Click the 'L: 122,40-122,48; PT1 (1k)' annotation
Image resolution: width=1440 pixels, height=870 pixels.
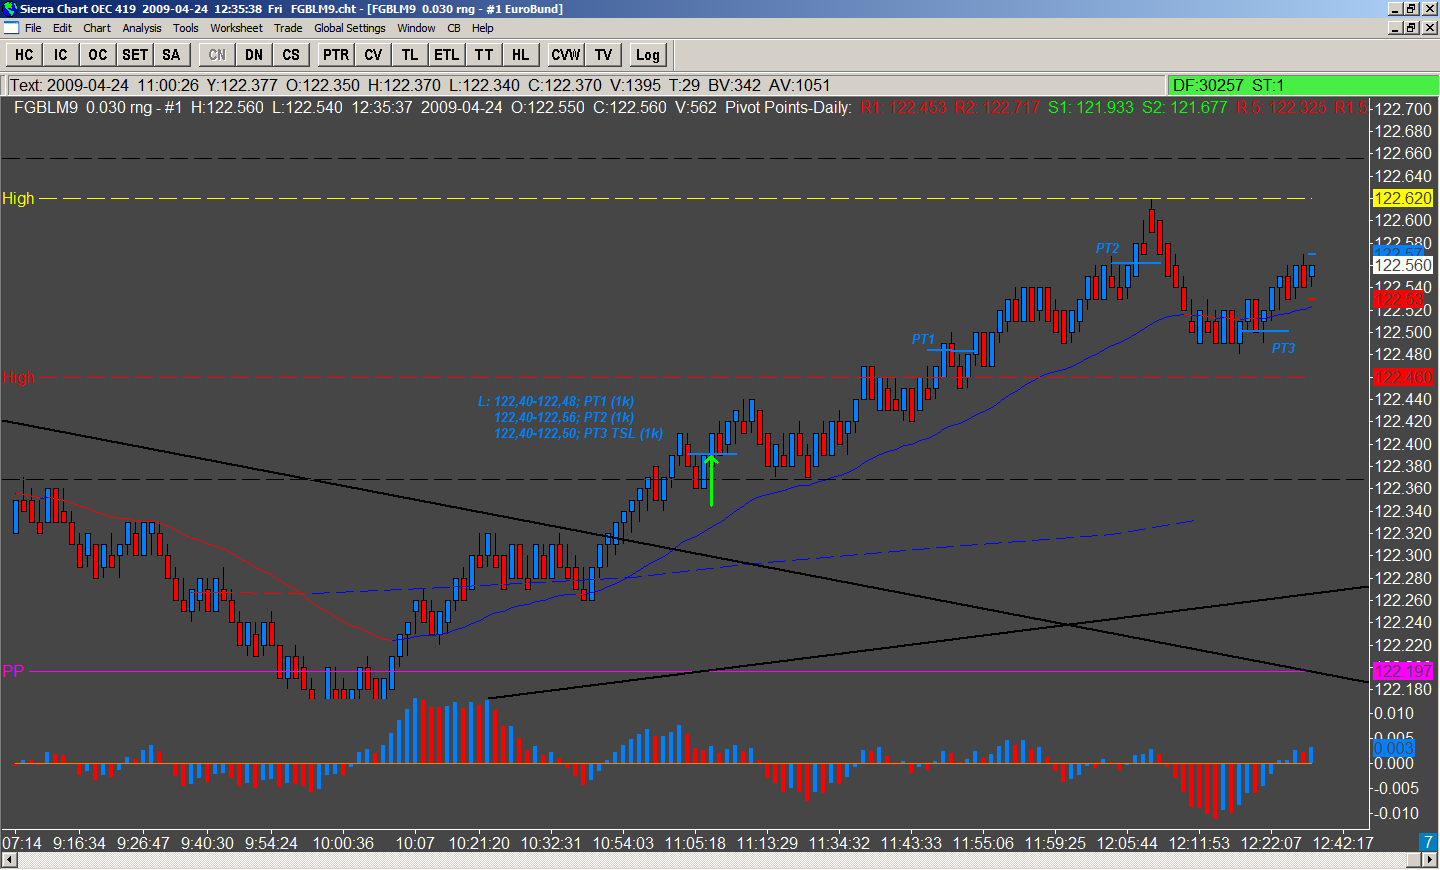(x=556, y=402)
